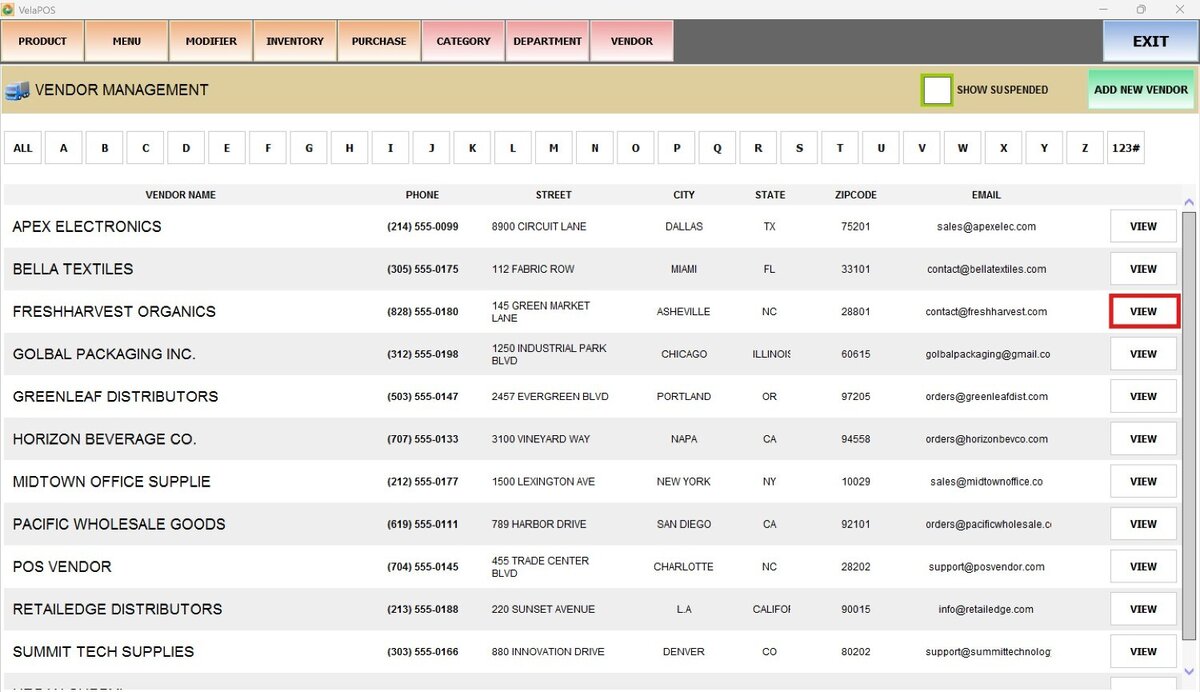Filter vendors by letter G
The image size is (1200, 692).
point(309,148)
